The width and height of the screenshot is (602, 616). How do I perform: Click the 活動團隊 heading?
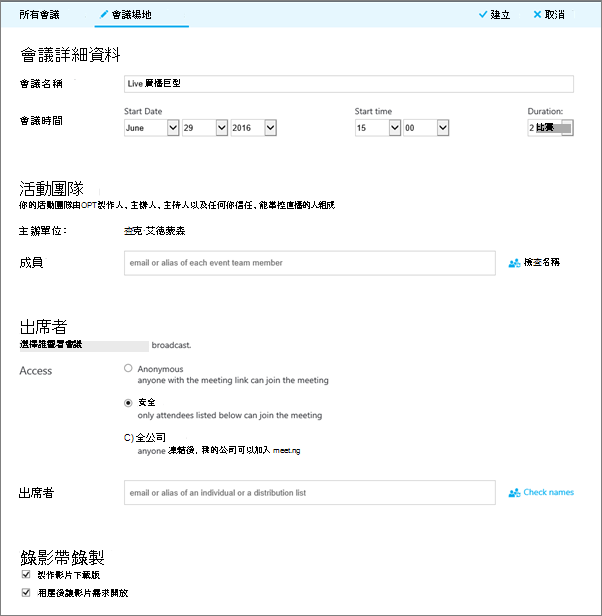51,189
